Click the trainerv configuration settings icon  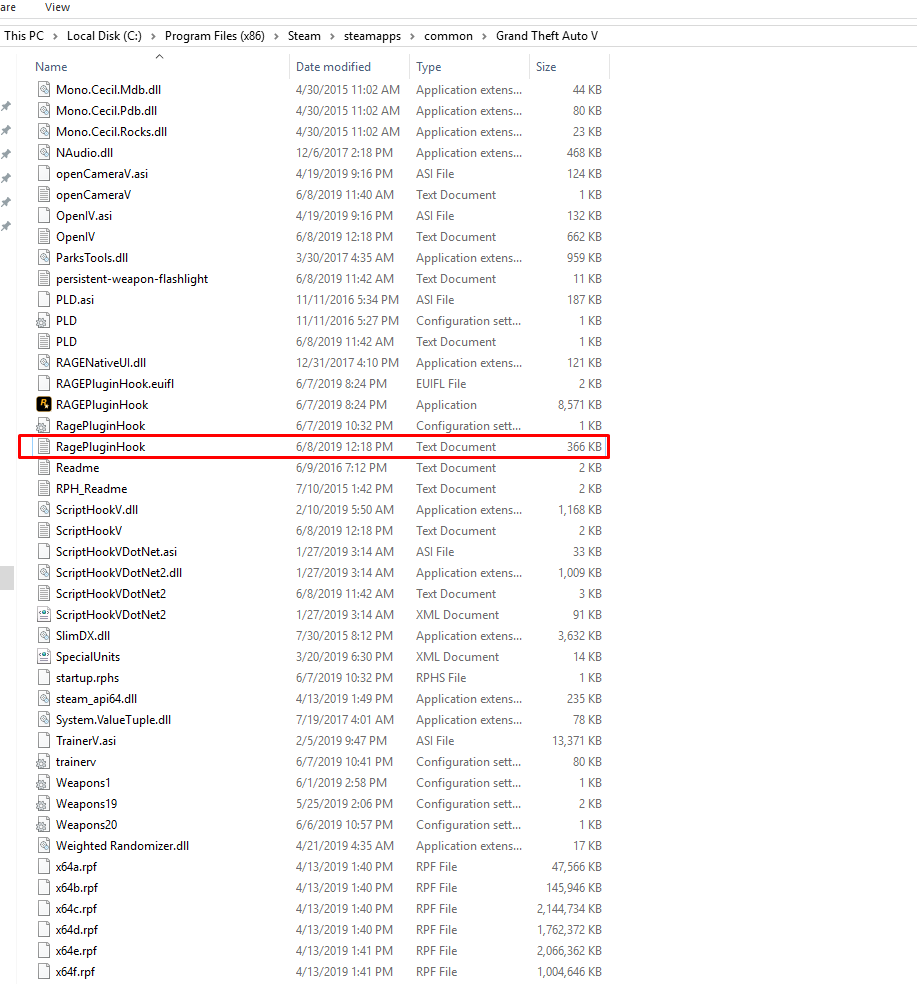click(x=43, y=761)
